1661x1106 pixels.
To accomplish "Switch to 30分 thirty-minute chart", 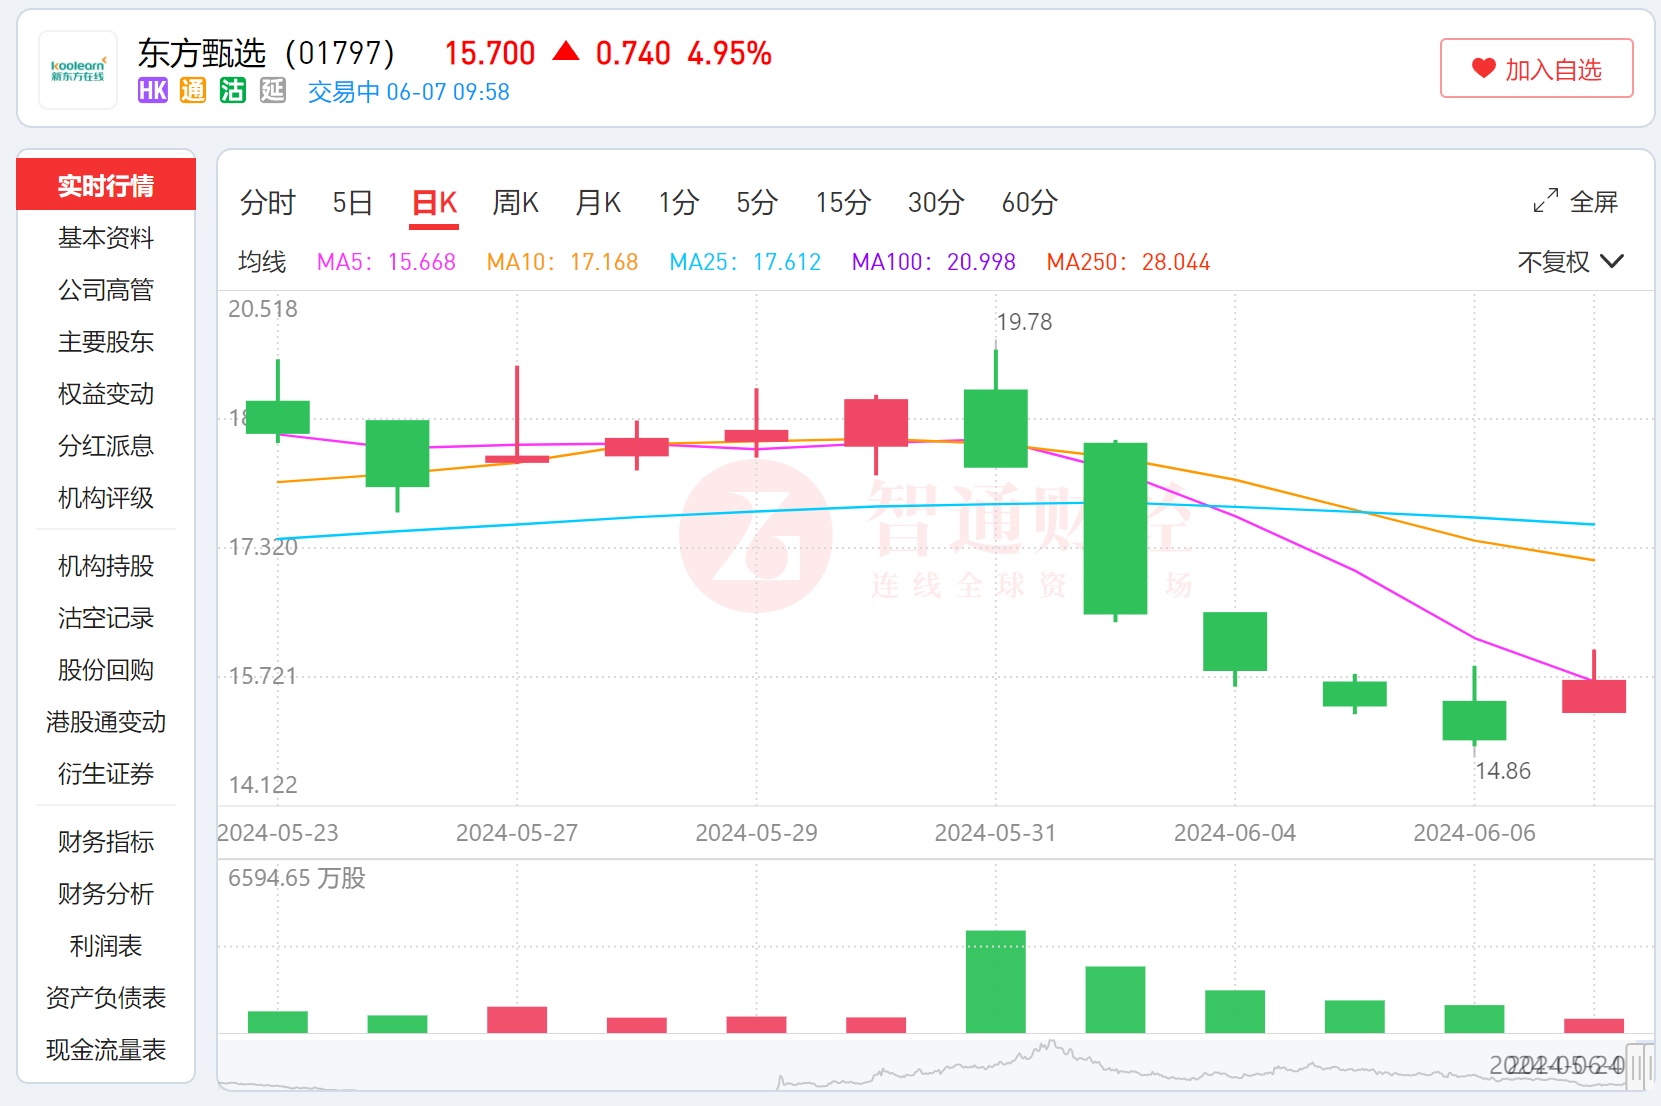I will [936, 203].
